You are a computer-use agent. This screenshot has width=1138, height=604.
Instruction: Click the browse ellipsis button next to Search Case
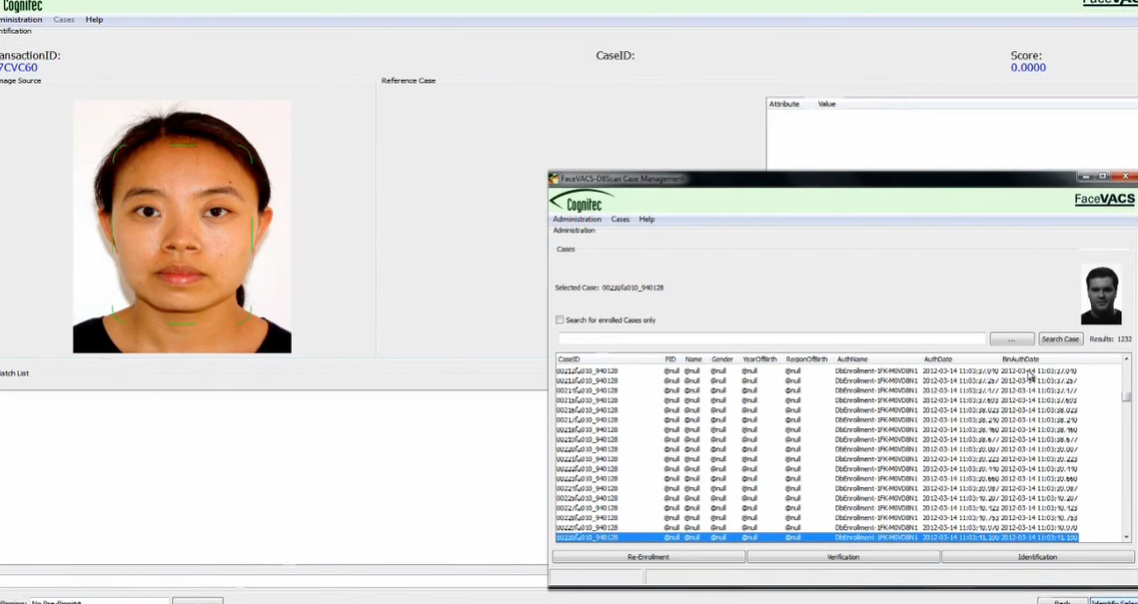click(x=1013, y=338)
